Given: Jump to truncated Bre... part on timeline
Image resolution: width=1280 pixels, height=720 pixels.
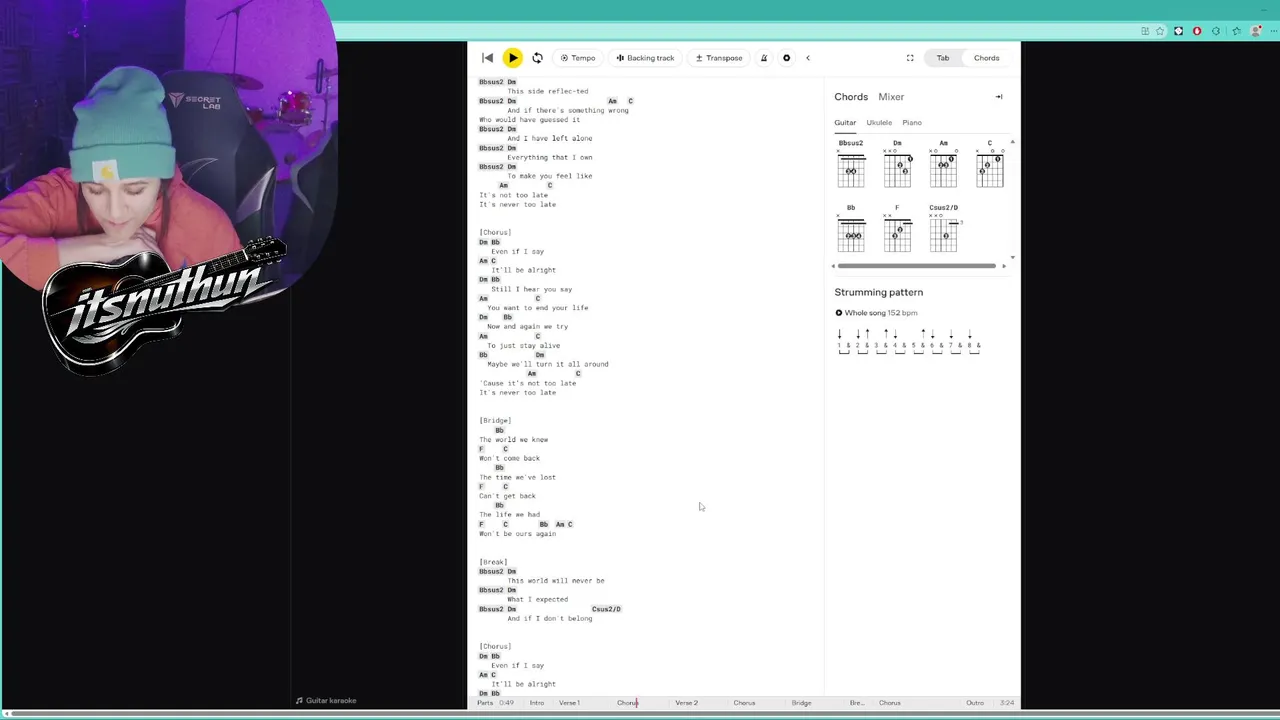Looking at the screenshot, I should coord(856,703).
